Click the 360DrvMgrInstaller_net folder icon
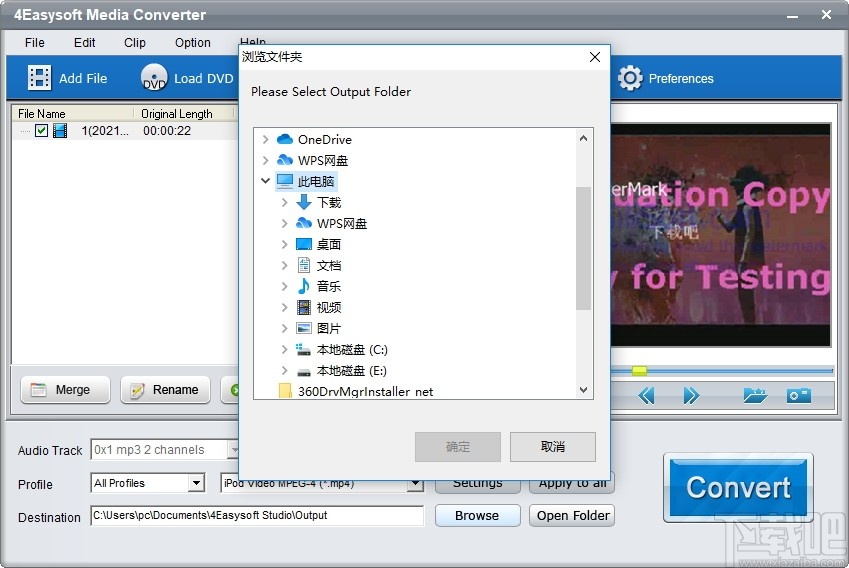Viewport: 849px width, 568px height. tap(285, 391)
